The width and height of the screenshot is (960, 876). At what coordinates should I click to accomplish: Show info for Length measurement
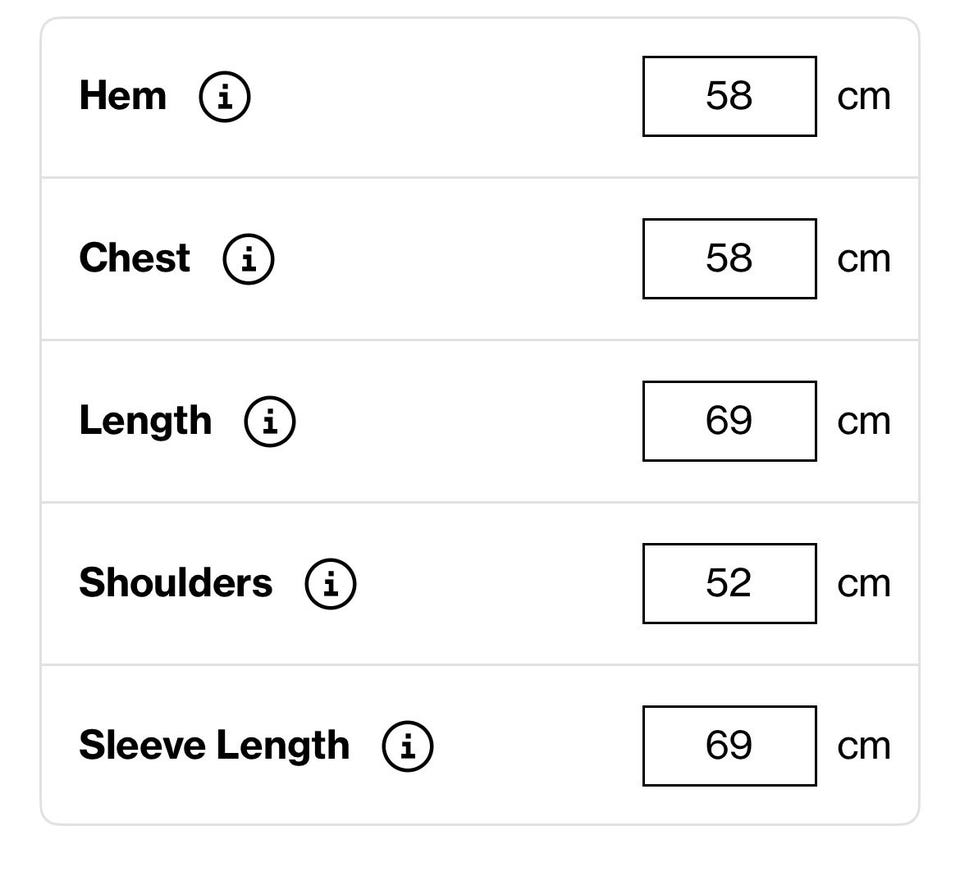point(270,421)
